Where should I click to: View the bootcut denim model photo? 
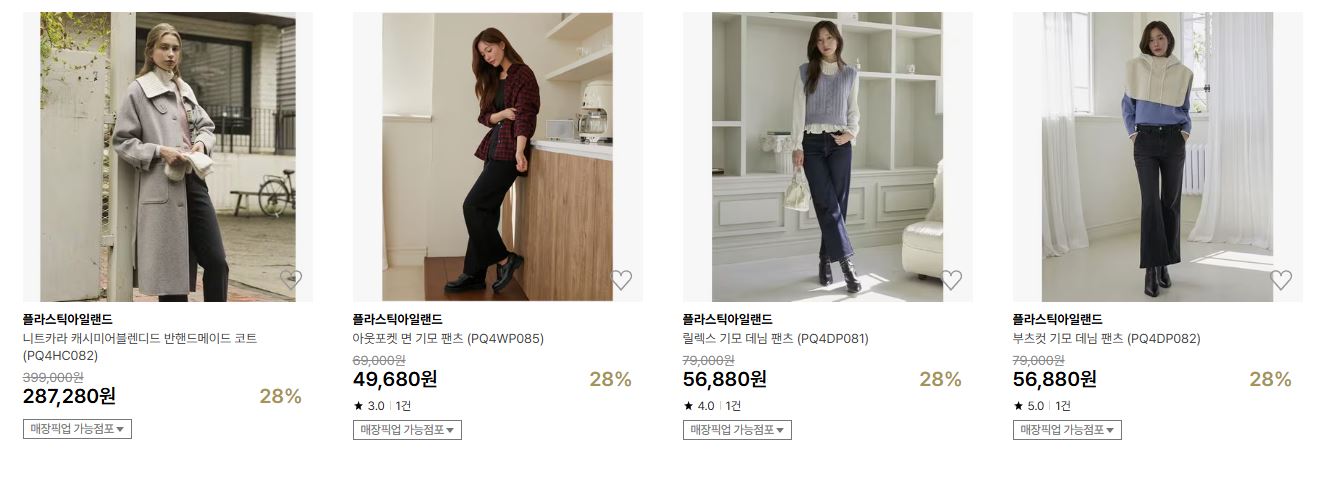[1158, 157]
